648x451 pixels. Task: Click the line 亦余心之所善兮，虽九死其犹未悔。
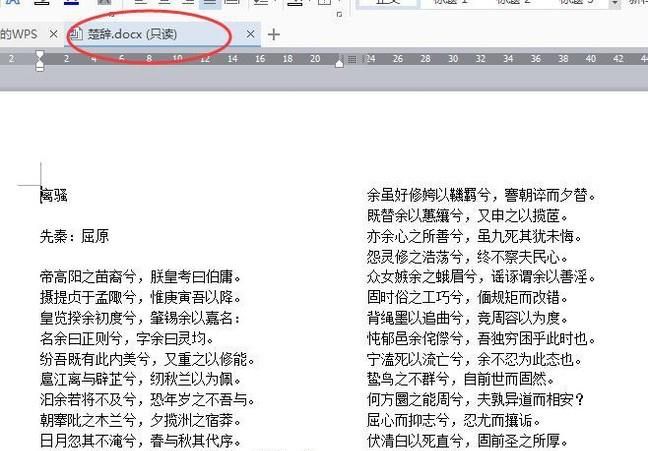(x=474, y=236)
